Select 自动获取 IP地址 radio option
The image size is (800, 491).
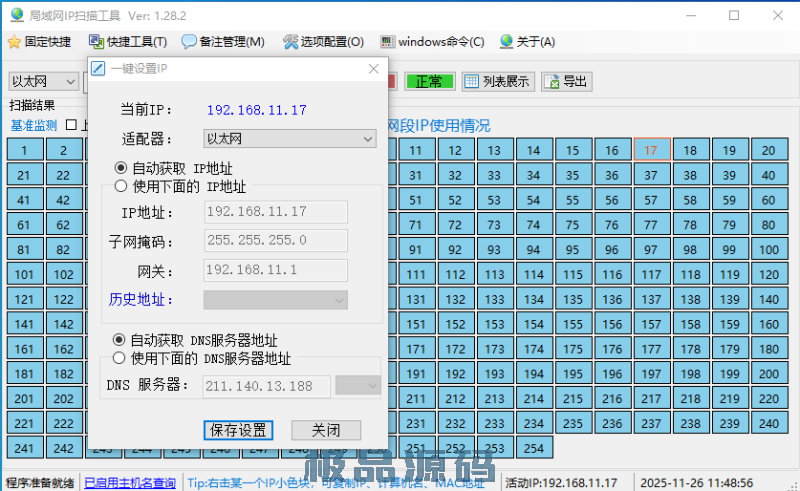[x=122, y=168]
